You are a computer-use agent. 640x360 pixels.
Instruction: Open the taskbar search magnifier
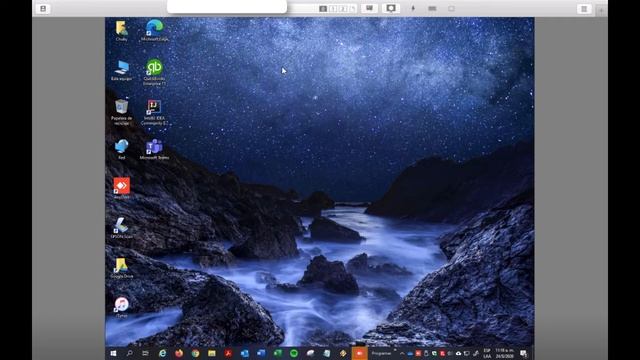(129, 353)
